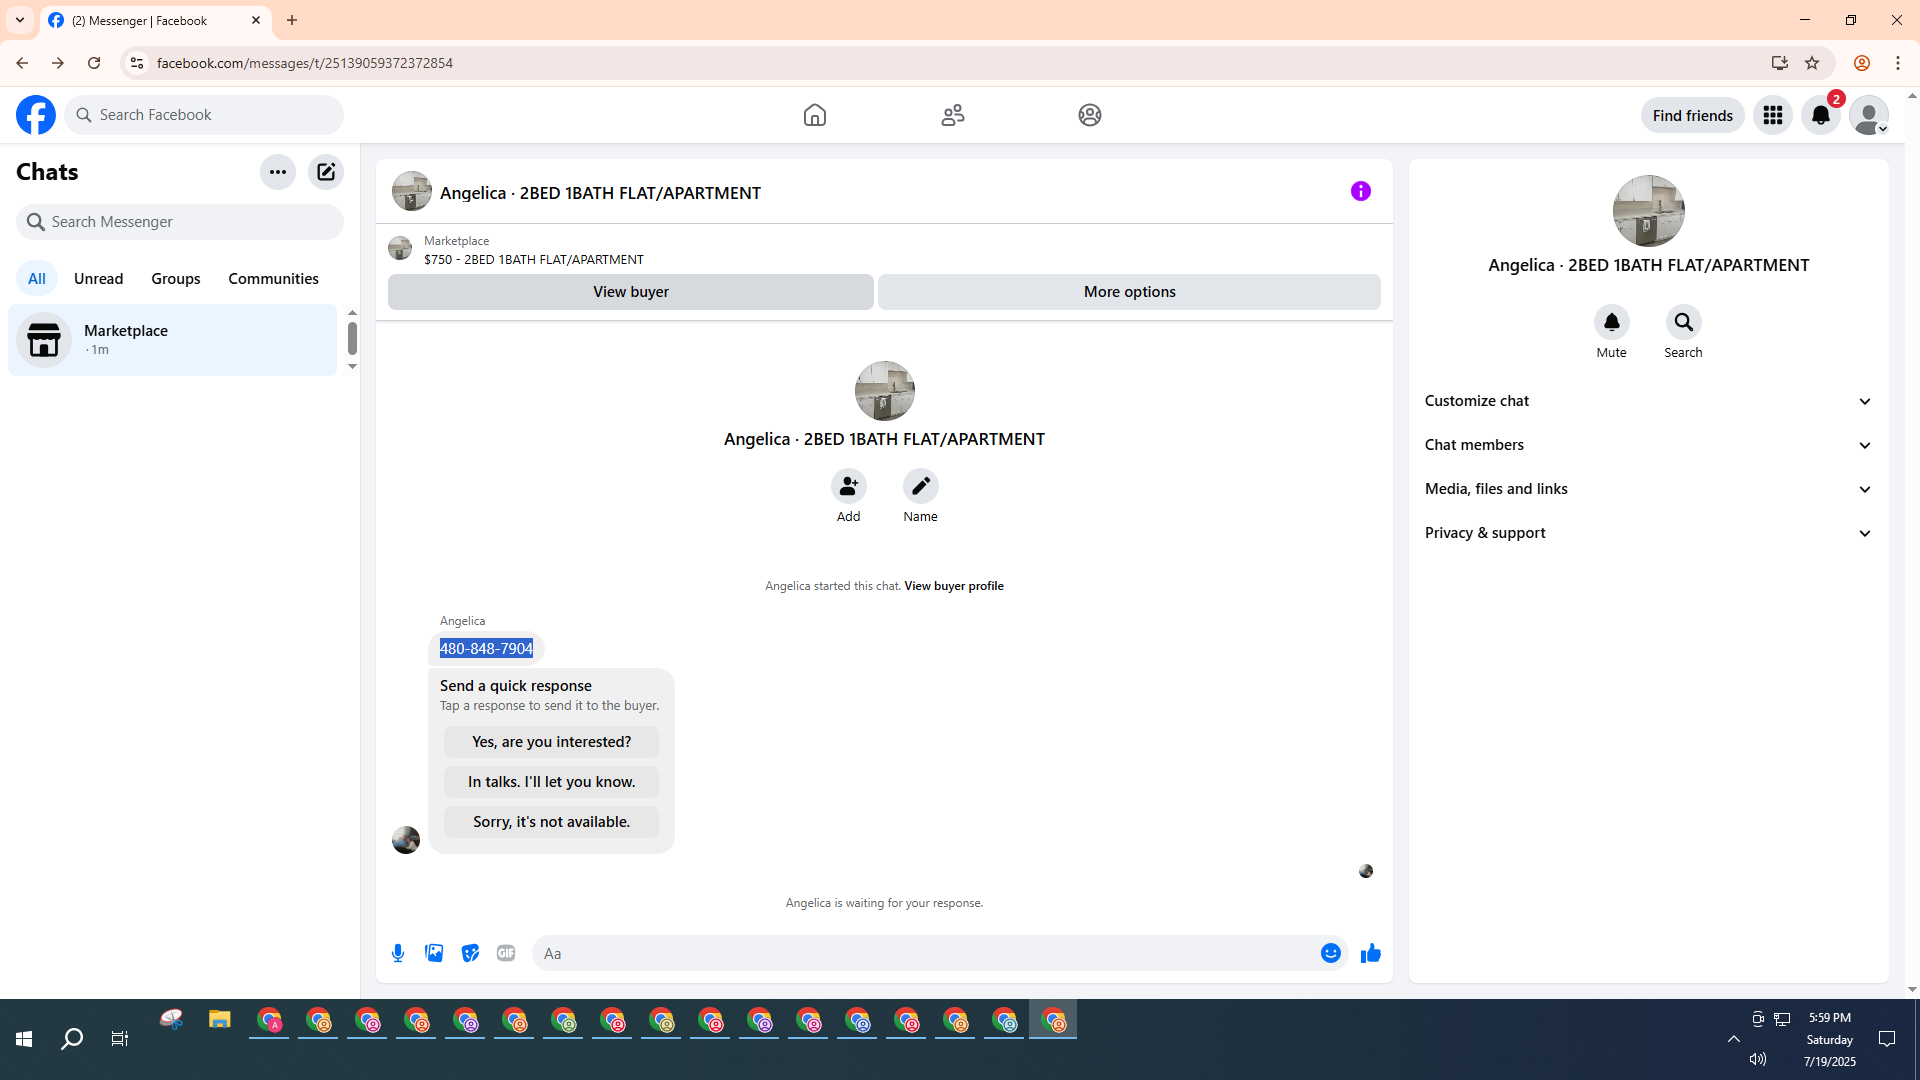Viewport: 1920px width, 1080px height.
Task: Open the sticker picker icon
Action: pos(470,953)
